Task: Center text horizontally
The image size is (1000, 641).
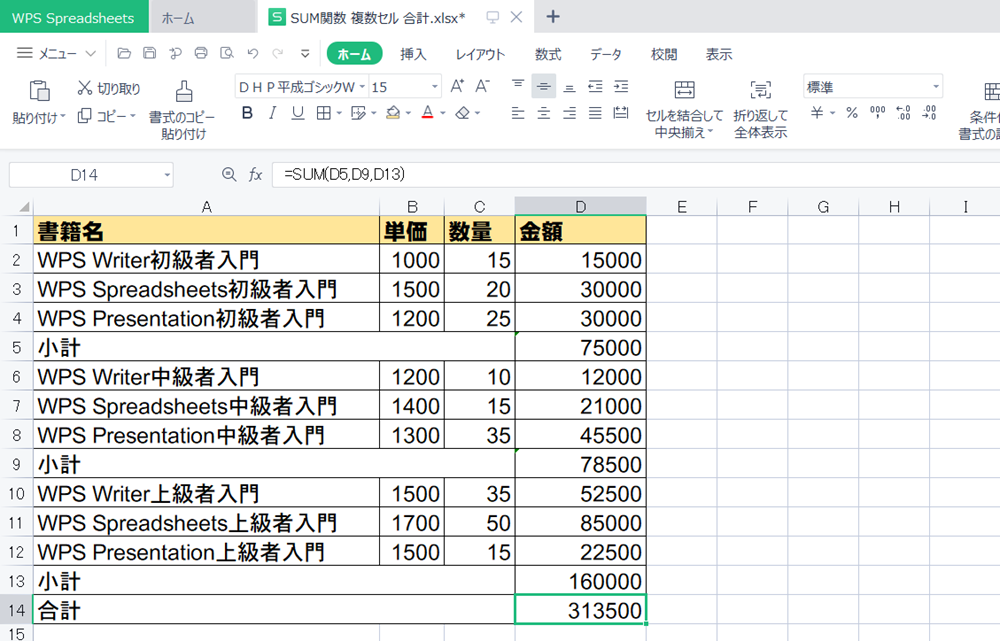Action: [543, 113]
